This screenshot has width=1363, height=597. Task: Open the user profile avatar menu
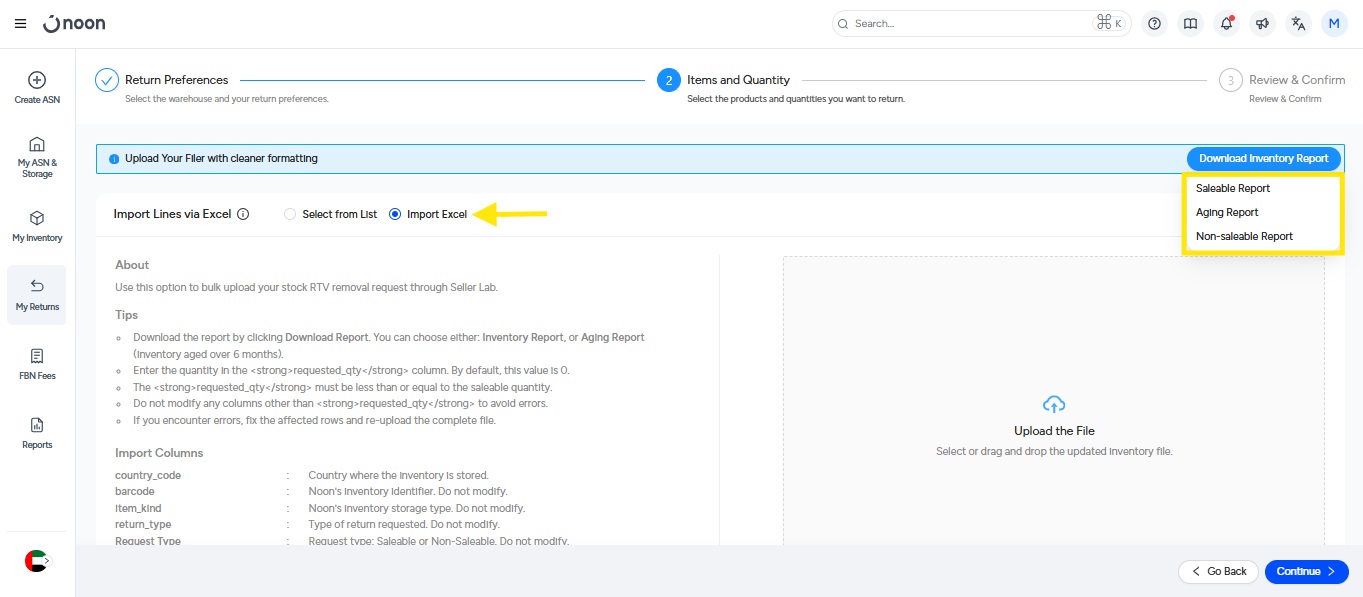1334,23
